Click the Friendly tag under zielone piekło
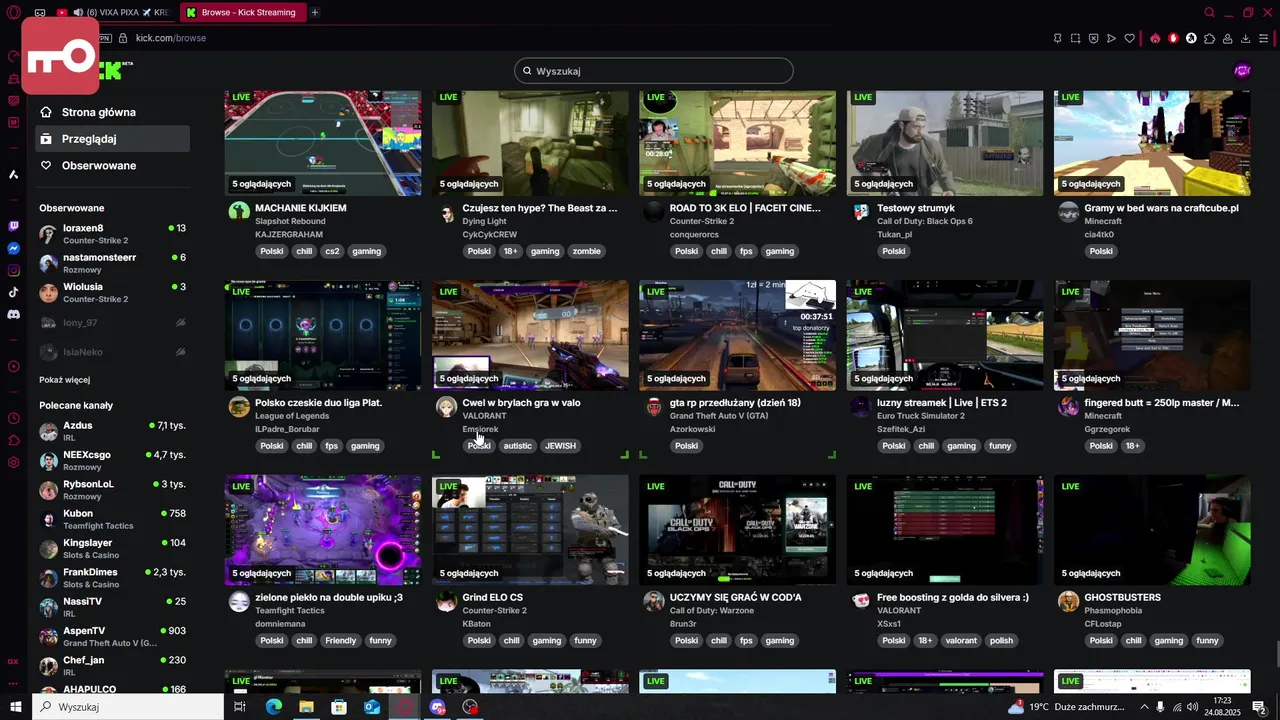 [341, 640]
